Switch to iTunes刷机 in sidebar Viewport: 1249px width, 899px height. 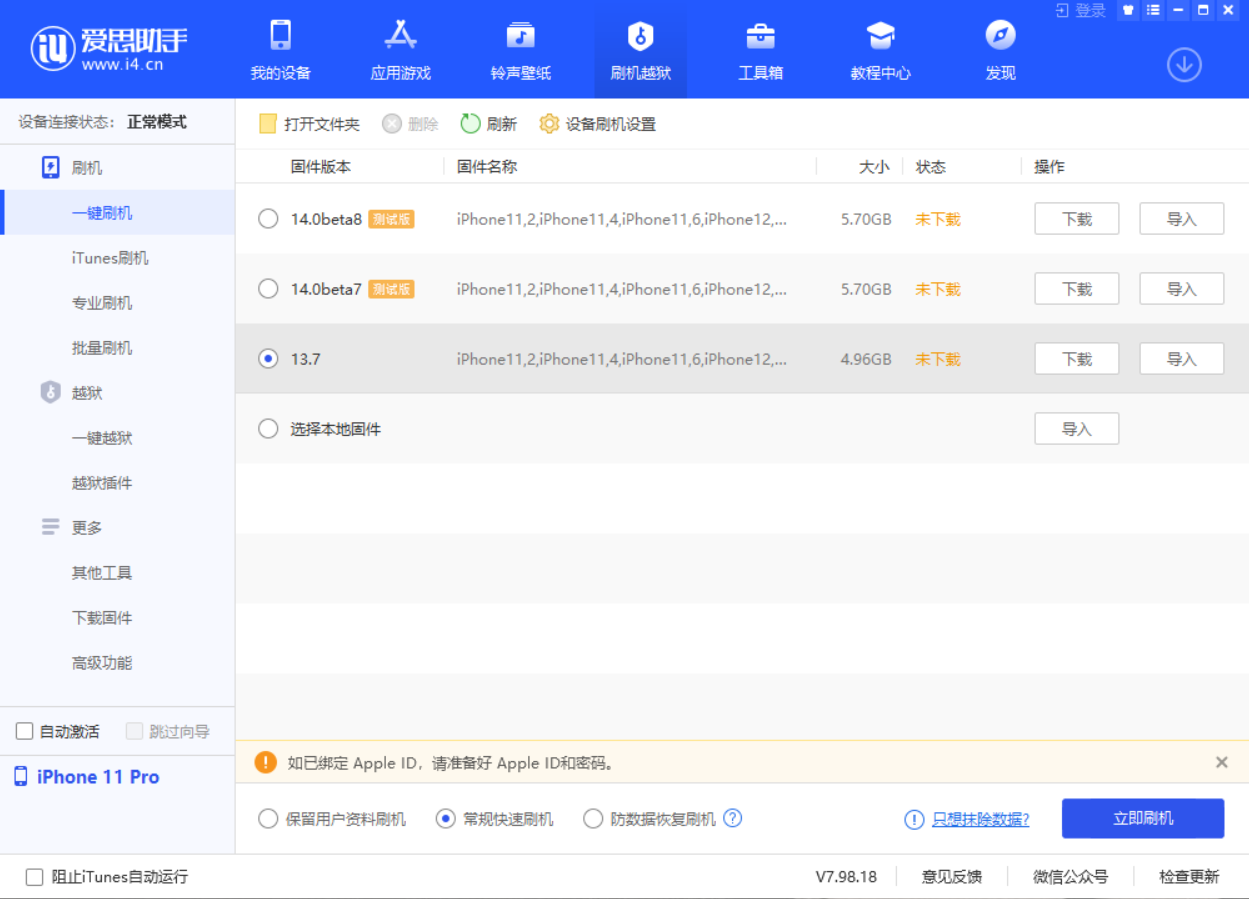[110, 258]
